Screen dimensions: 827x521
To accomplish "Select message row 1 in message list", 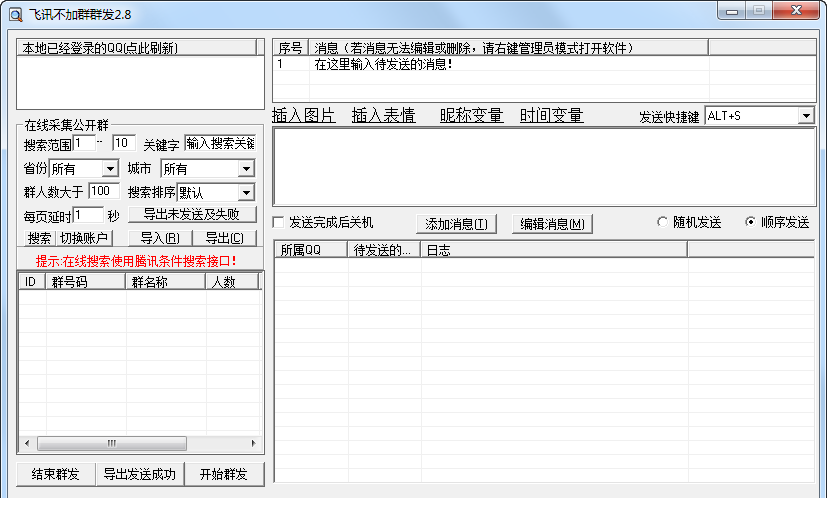I will coord(544,64).
